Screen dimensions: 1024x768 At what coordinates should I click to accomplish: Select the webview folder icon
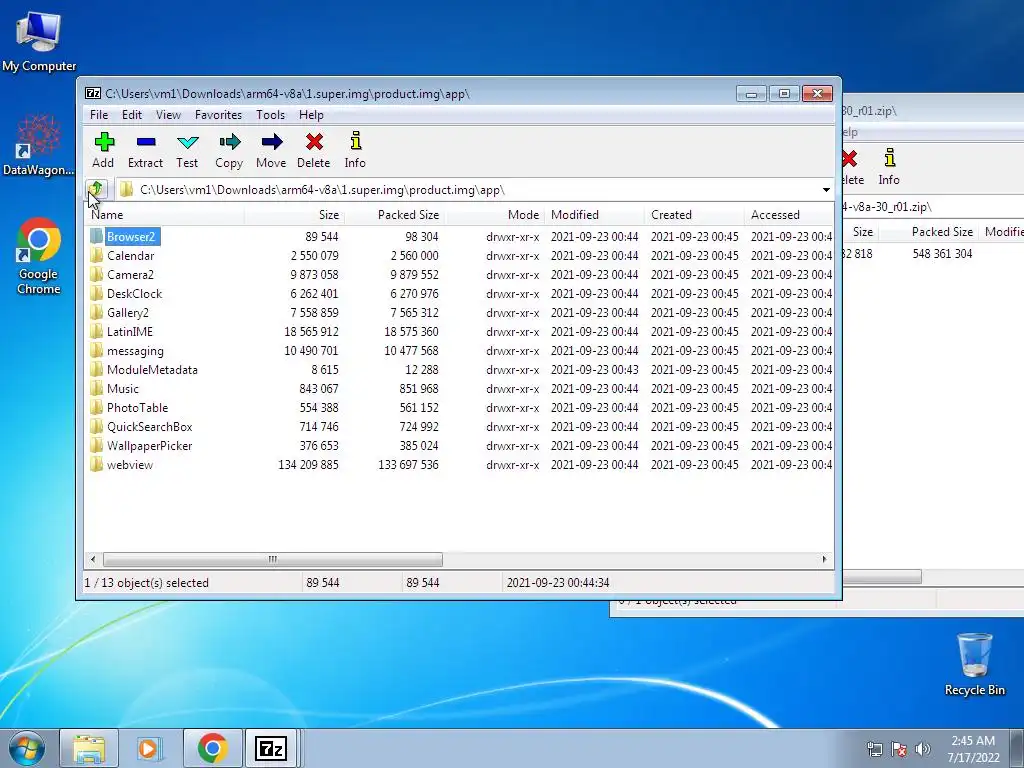coord(97,464)
